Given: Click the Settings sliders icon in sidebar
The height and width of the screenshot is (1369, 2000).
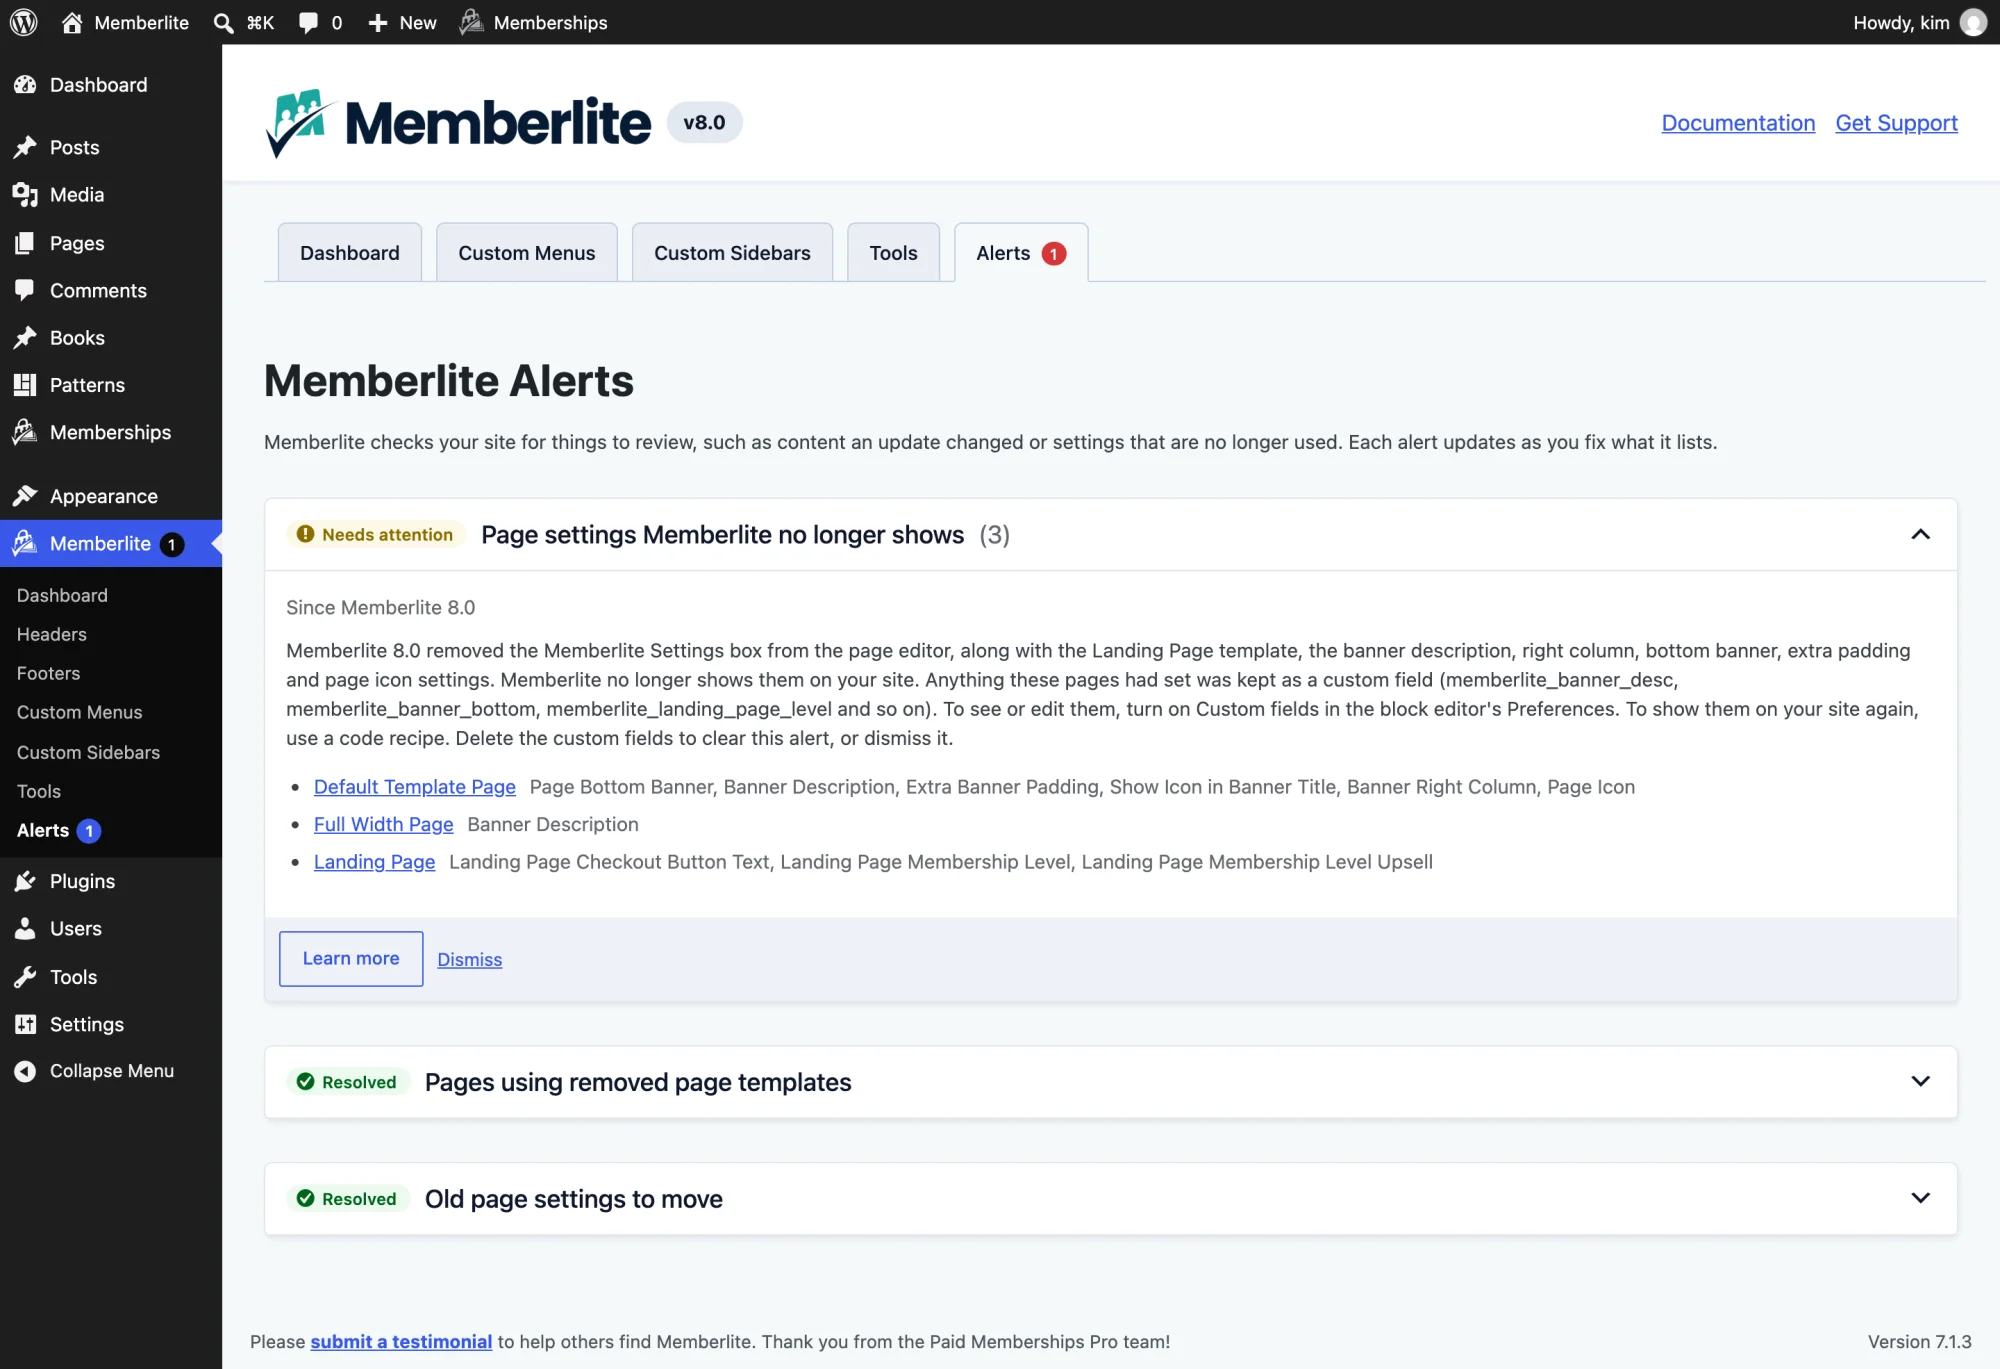Looking at the screenshot, I should (x=25, y=1024).
